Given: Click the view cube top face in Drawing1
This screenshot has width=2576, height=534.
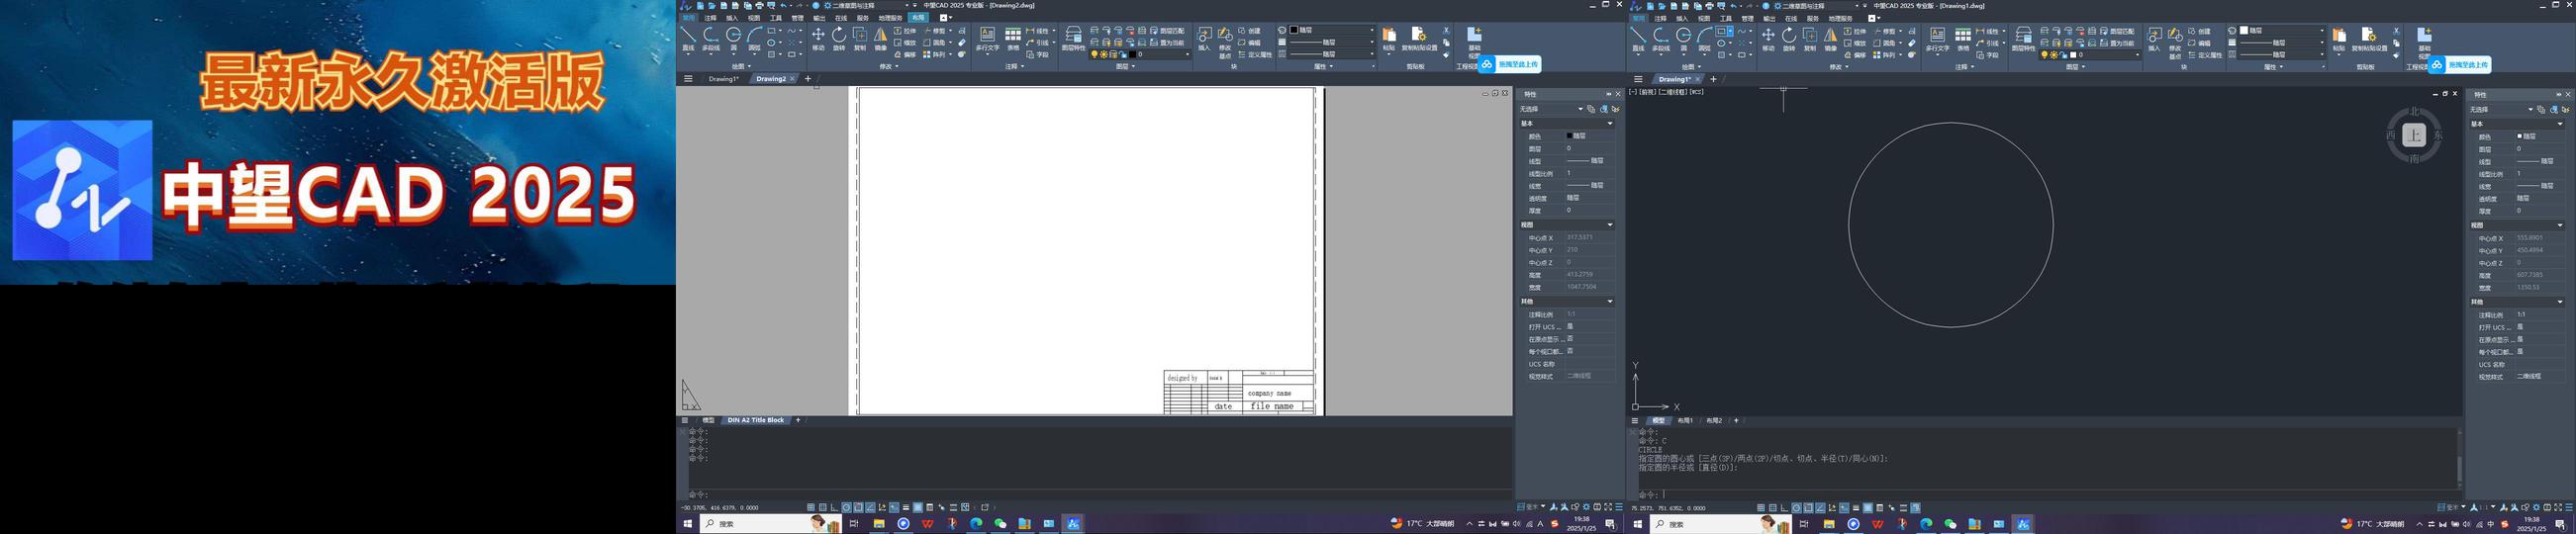Looking at the screenshot, I should pos(2414,136).
